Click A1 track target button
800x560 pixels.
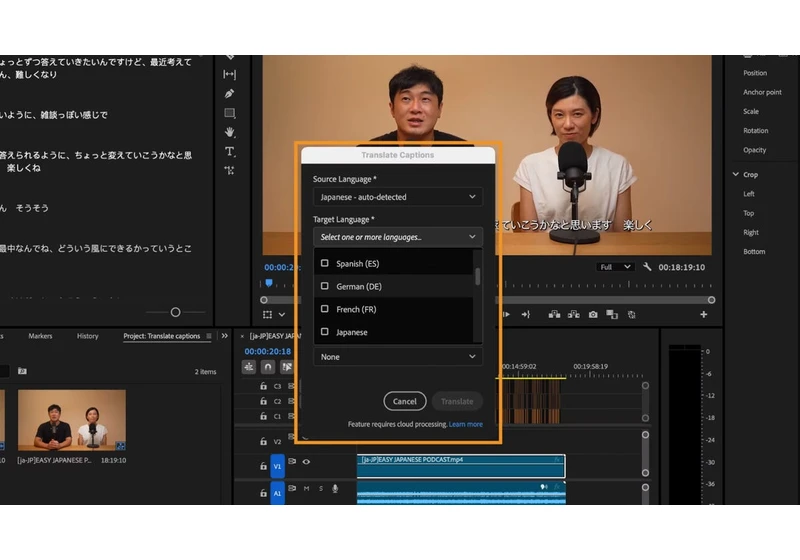coord(278,493)
